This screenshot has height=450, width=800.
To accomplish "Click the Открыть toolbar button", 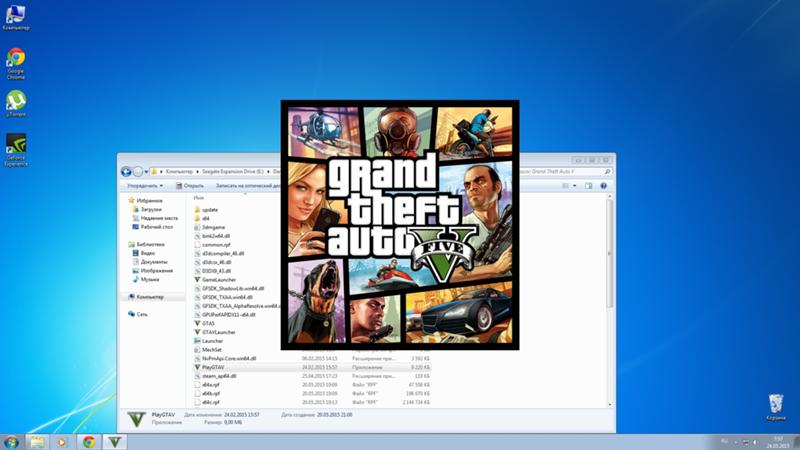I will tap(190, 186).
